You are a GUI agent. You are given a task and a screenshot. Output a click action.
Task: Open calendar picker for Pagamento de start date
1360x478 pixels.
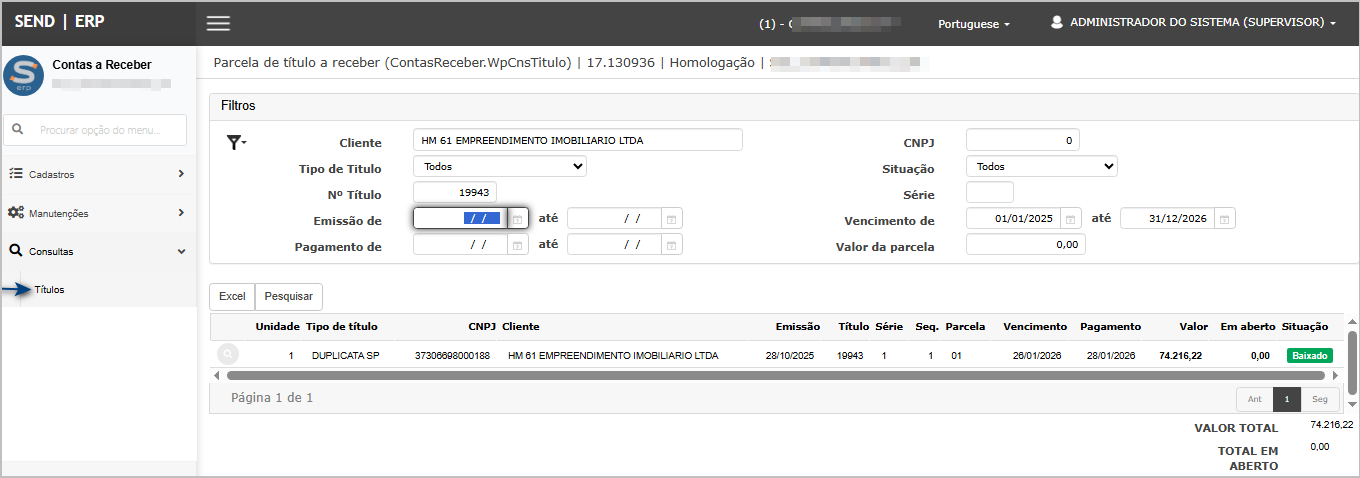pyautogui.click(x=518, y=245)
